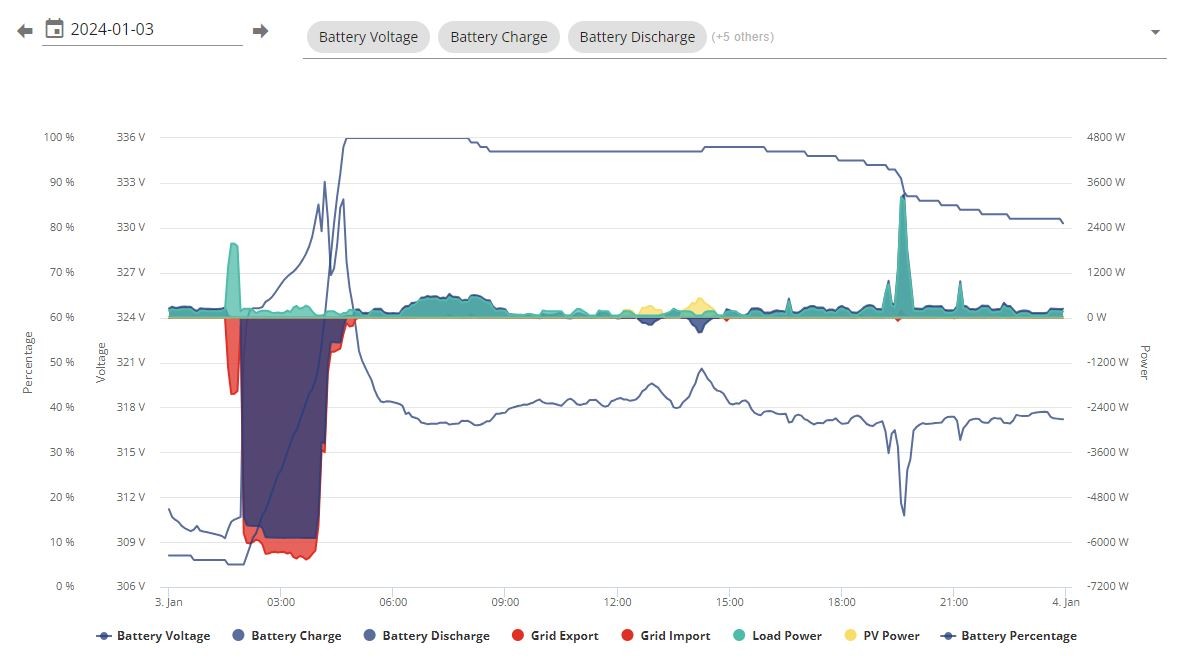Click the '4. Jan' axis label
Image resolution: width=1180 pixels, height=665 pixels.
pyautogui.click(x=1066, y=602)
